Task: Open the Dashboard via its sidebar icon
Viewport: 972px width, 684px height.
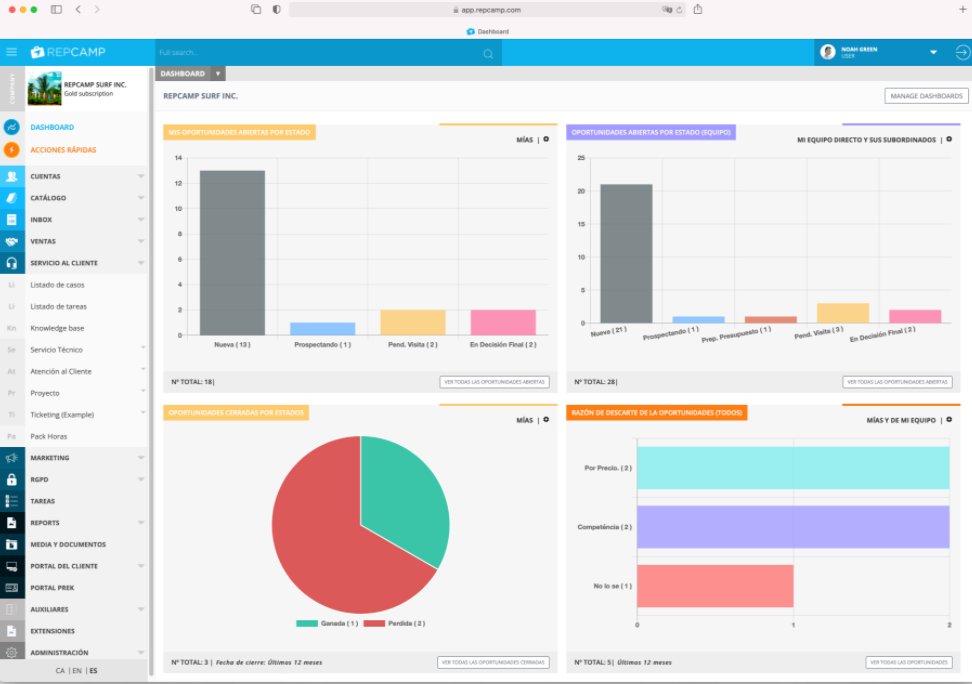Action: pos(11,127)
